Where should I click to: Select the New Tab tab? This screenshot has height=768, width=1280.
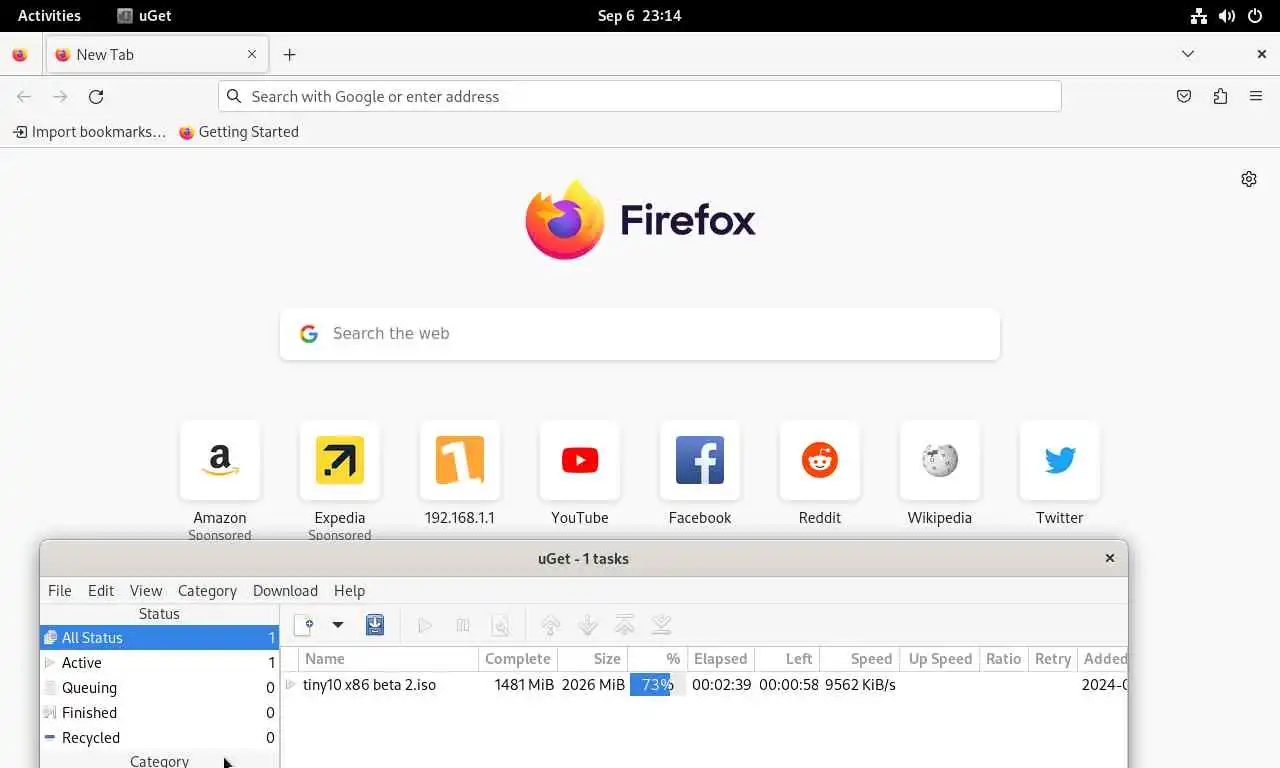[156, 55]
